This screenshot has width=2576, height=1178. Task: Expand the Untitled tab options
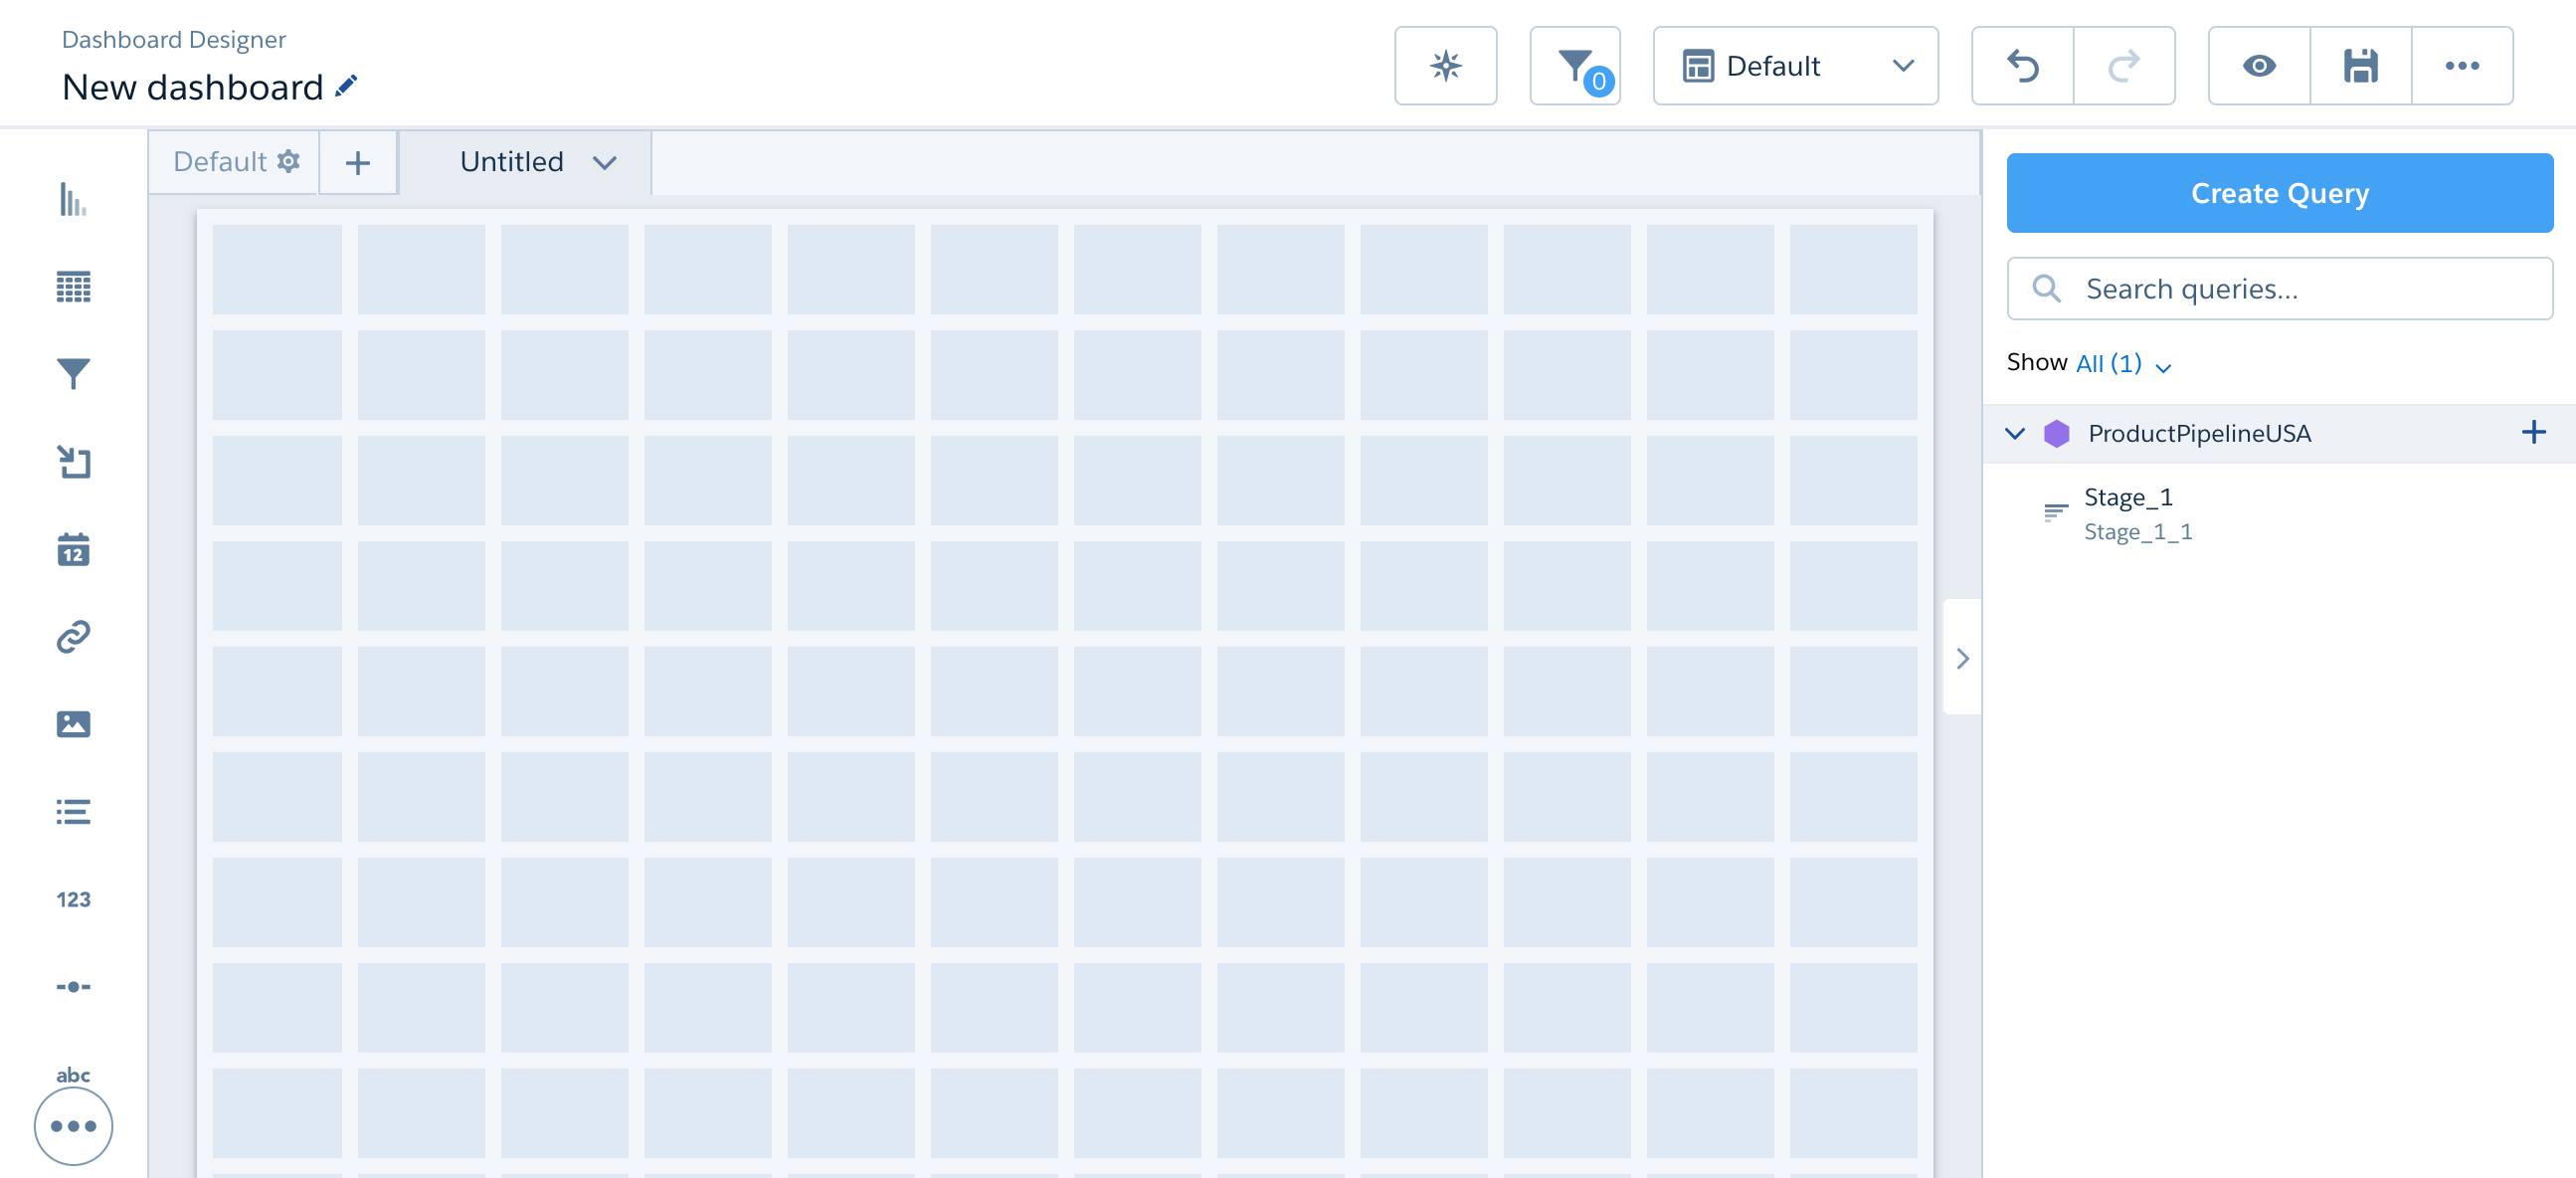coord(605,161)
